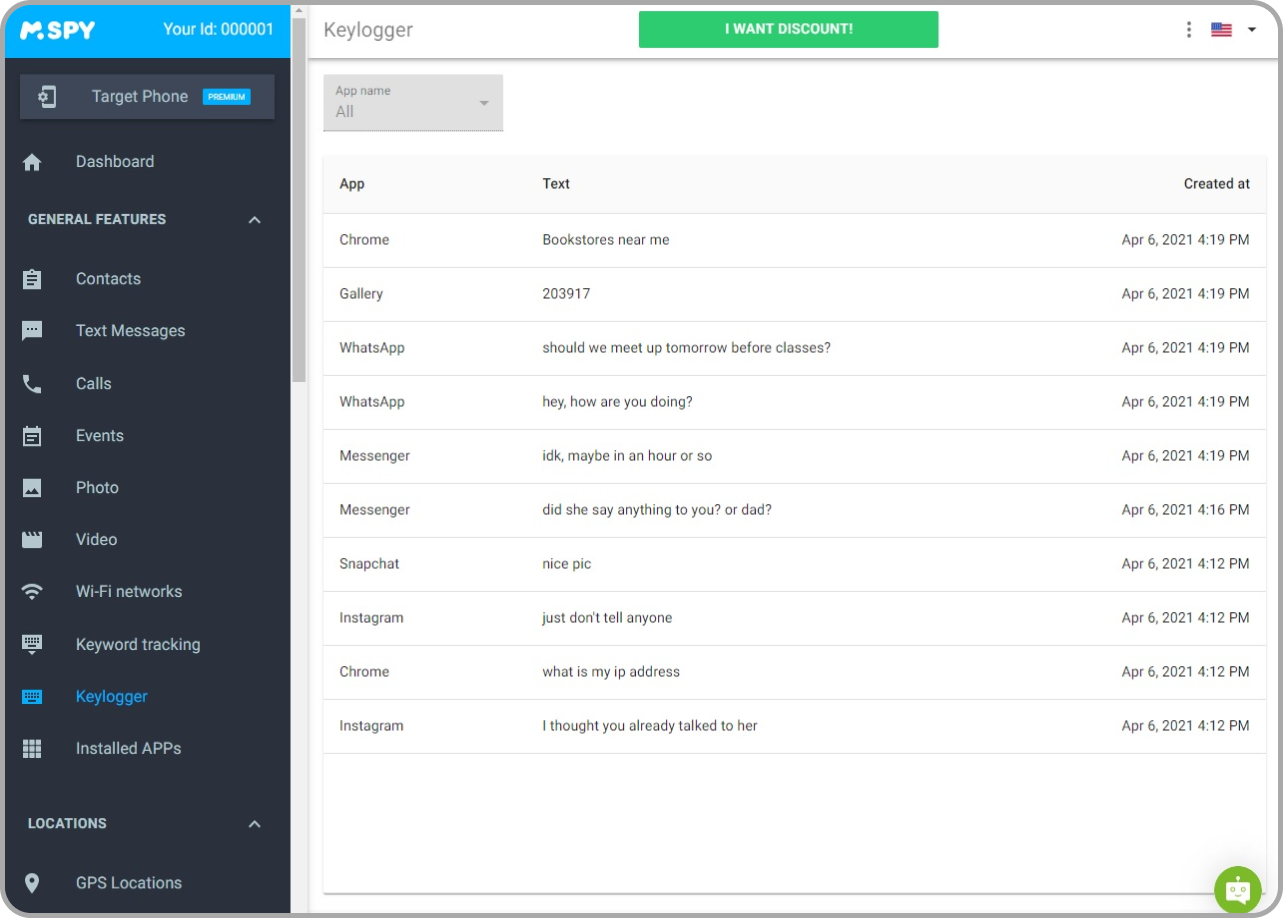
Task: Click the PREMIUM badge
Action: (x=226, y=97)
